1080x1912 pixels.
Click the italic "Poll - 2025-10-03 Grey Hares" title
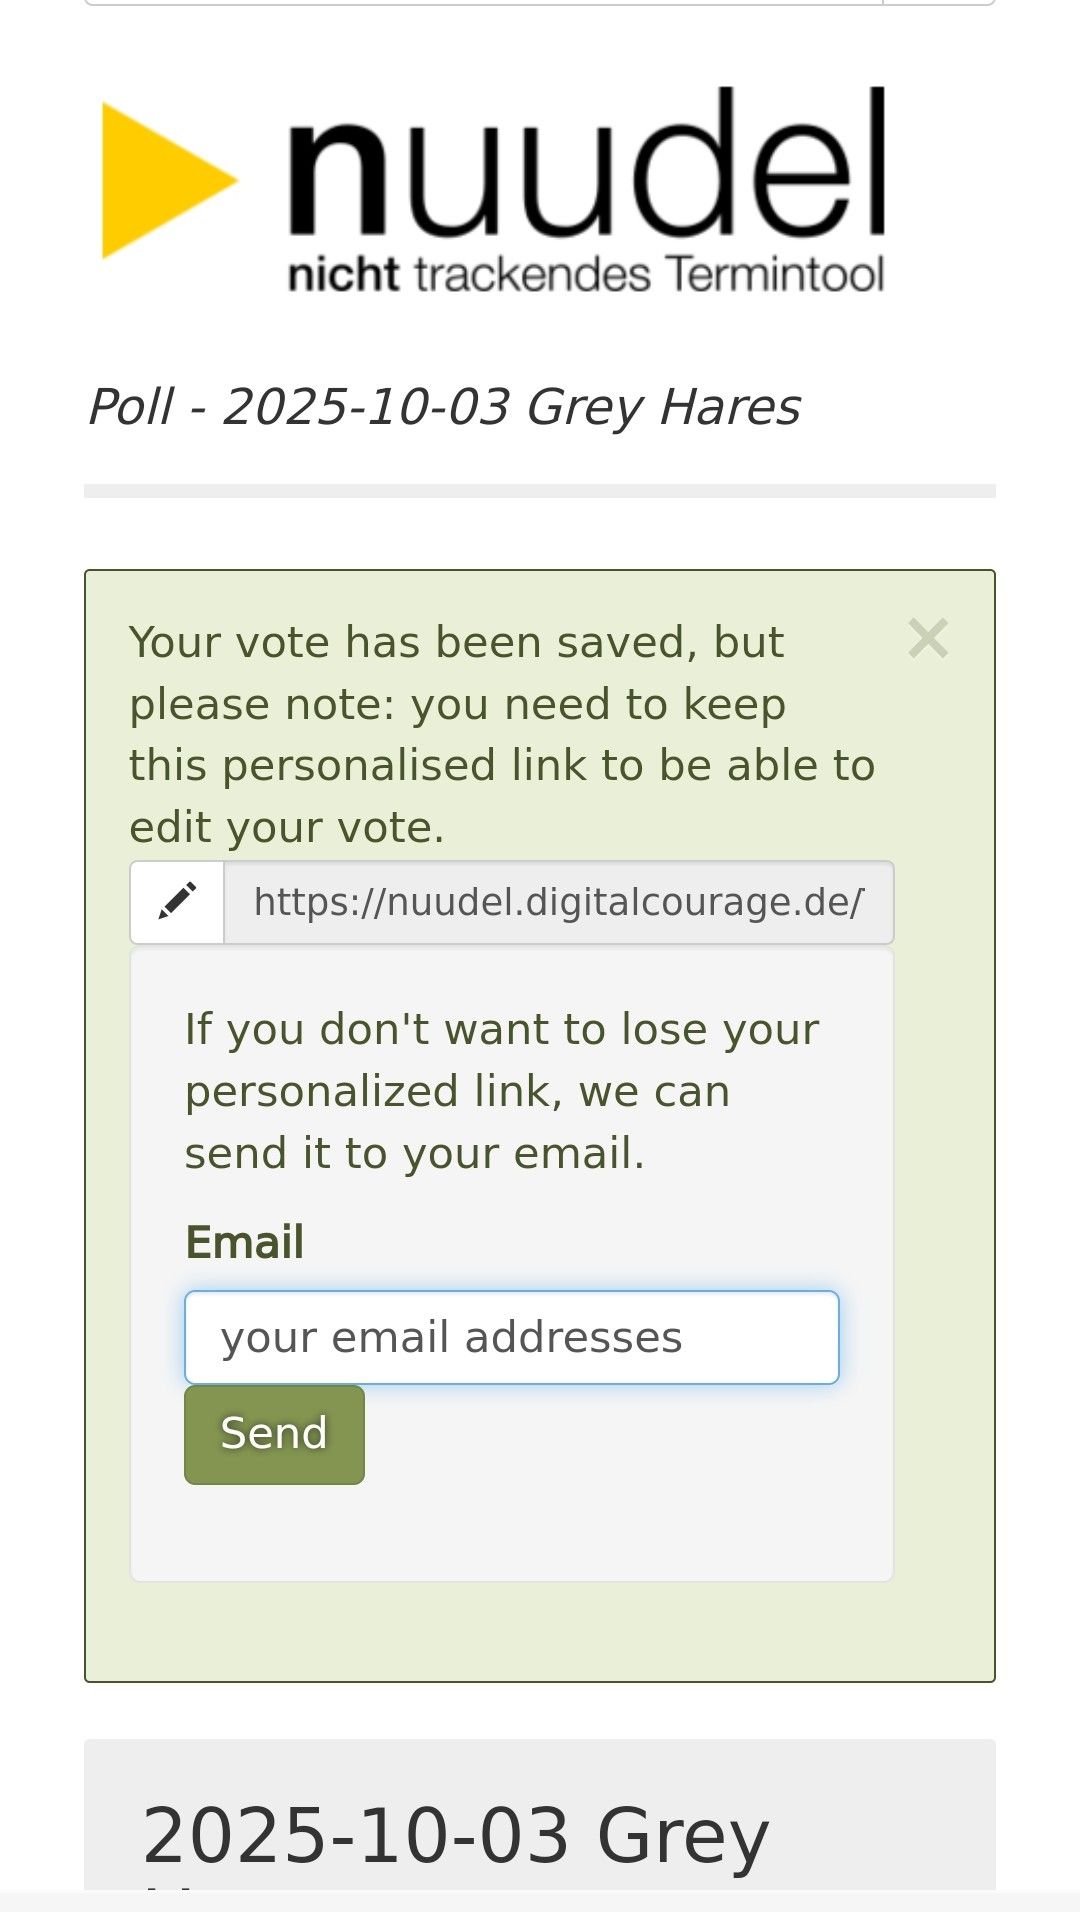[444, 407]
